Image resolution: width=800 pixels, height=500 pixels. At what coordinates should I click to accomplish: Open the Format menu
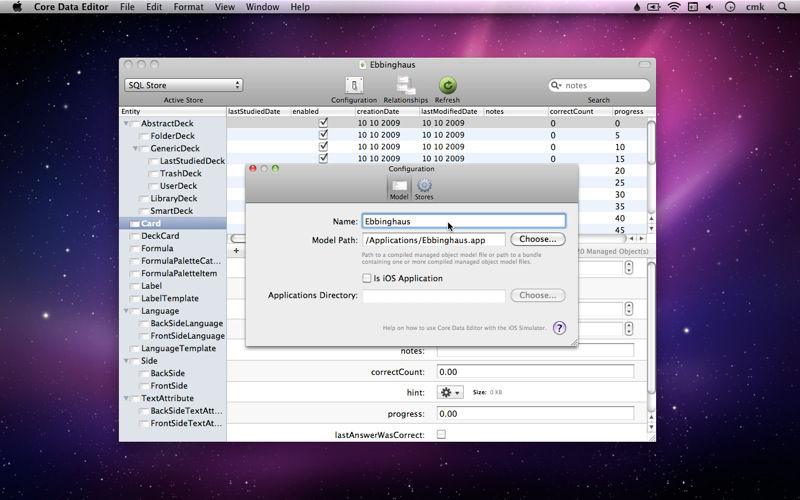pyautogui.click(x=188, y=7)
